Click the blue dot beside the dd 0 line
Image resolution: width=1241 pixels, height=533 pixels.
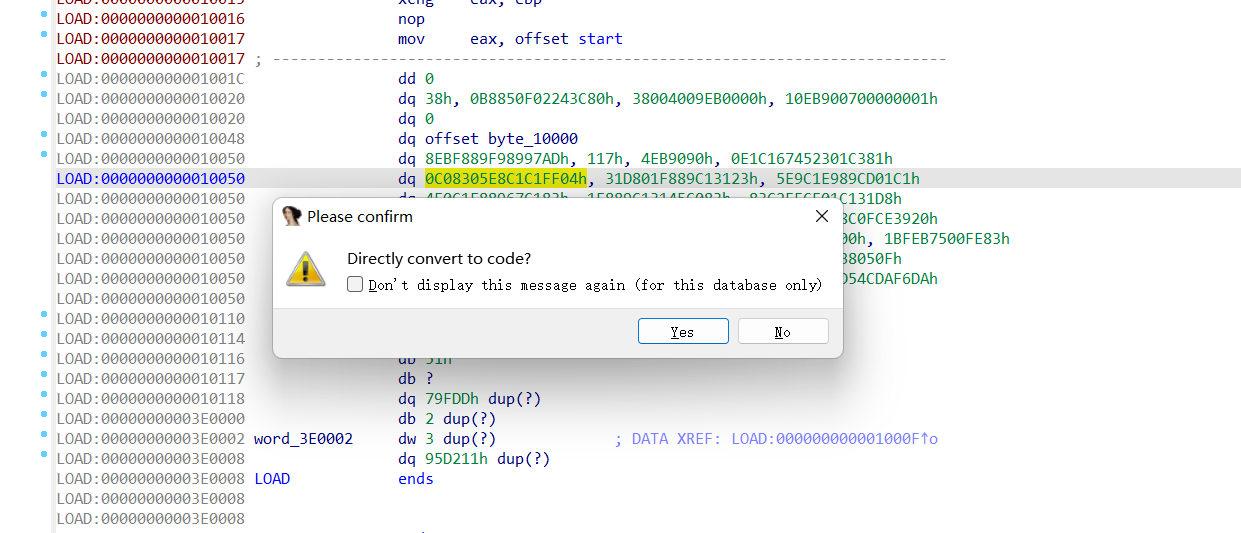pyautogui.click(x=44, y=75)
